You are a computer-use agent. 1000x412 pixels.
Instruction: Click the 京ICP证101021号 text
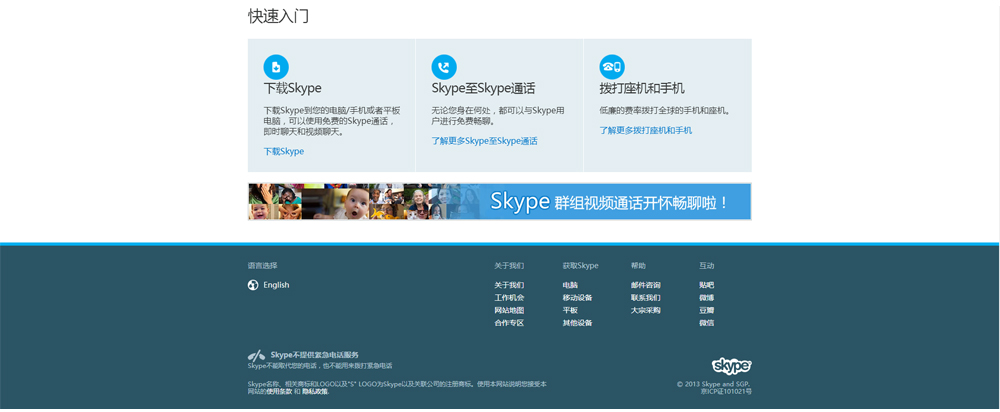tap(726, 392)
